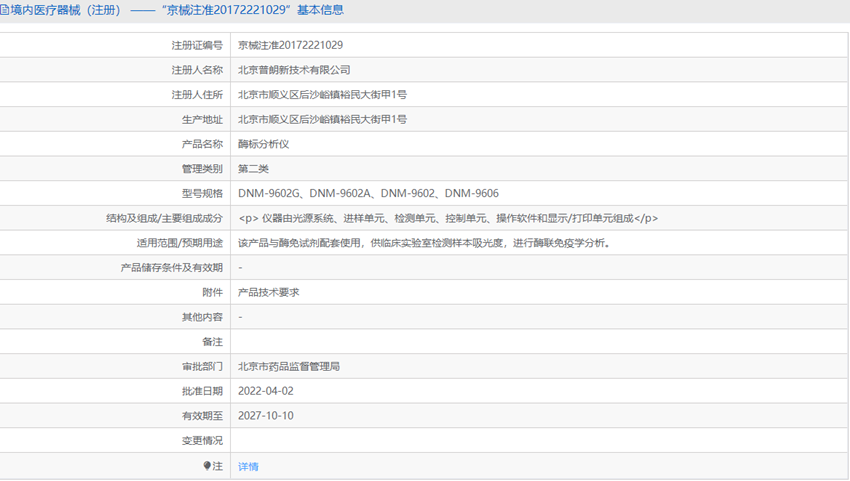Select product name 酶标分析仪
The image size is (850, 481).
pos(263,144)
